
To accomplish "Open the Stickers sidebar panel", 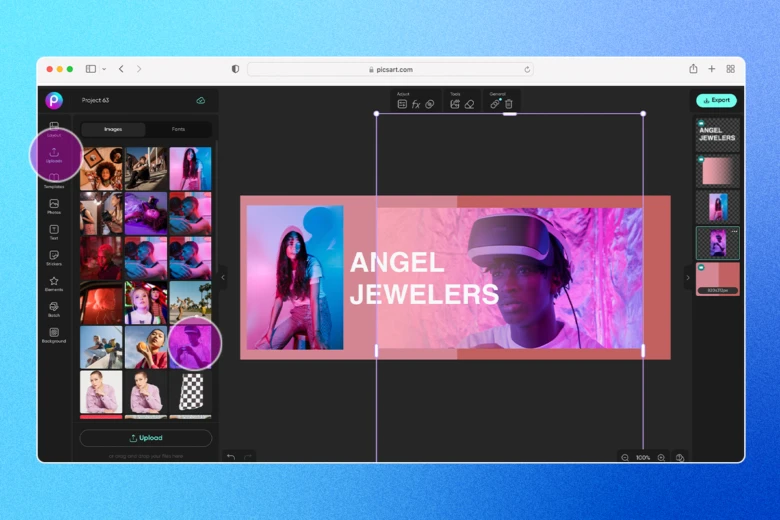I will (54, 258).
